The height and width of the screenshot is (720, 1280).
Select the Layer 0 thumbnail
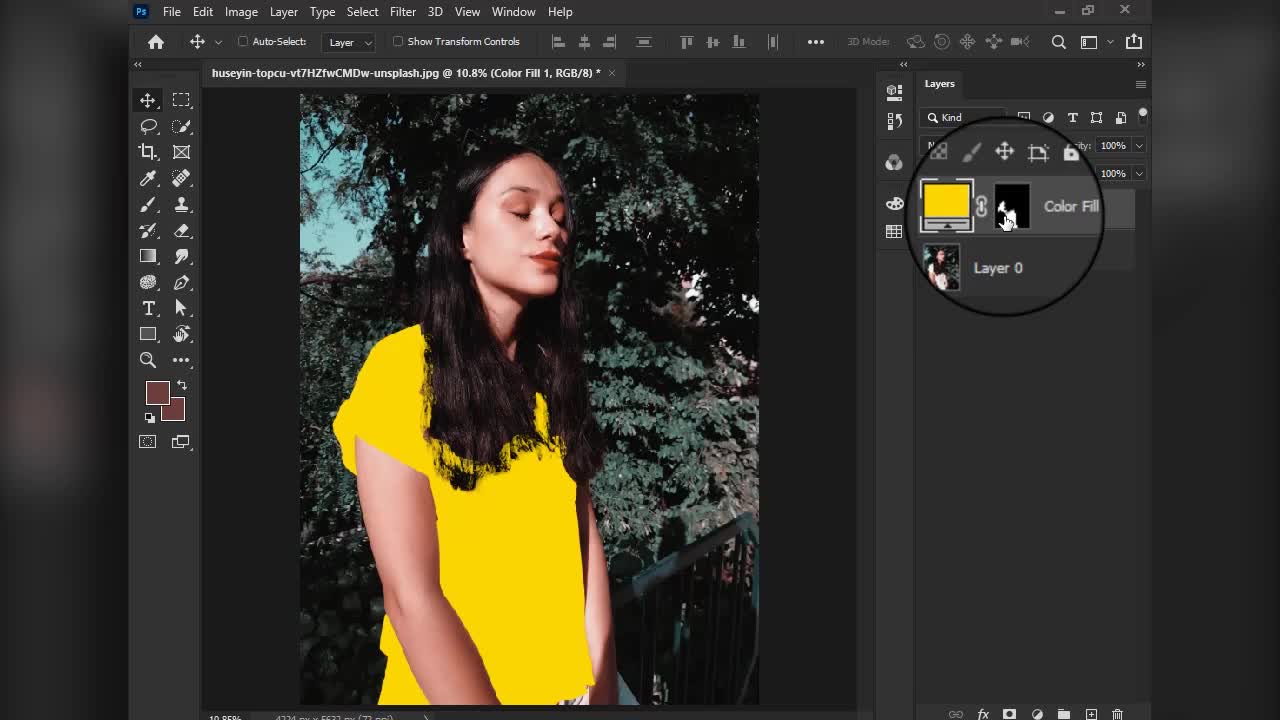click(x=942, y=268)
